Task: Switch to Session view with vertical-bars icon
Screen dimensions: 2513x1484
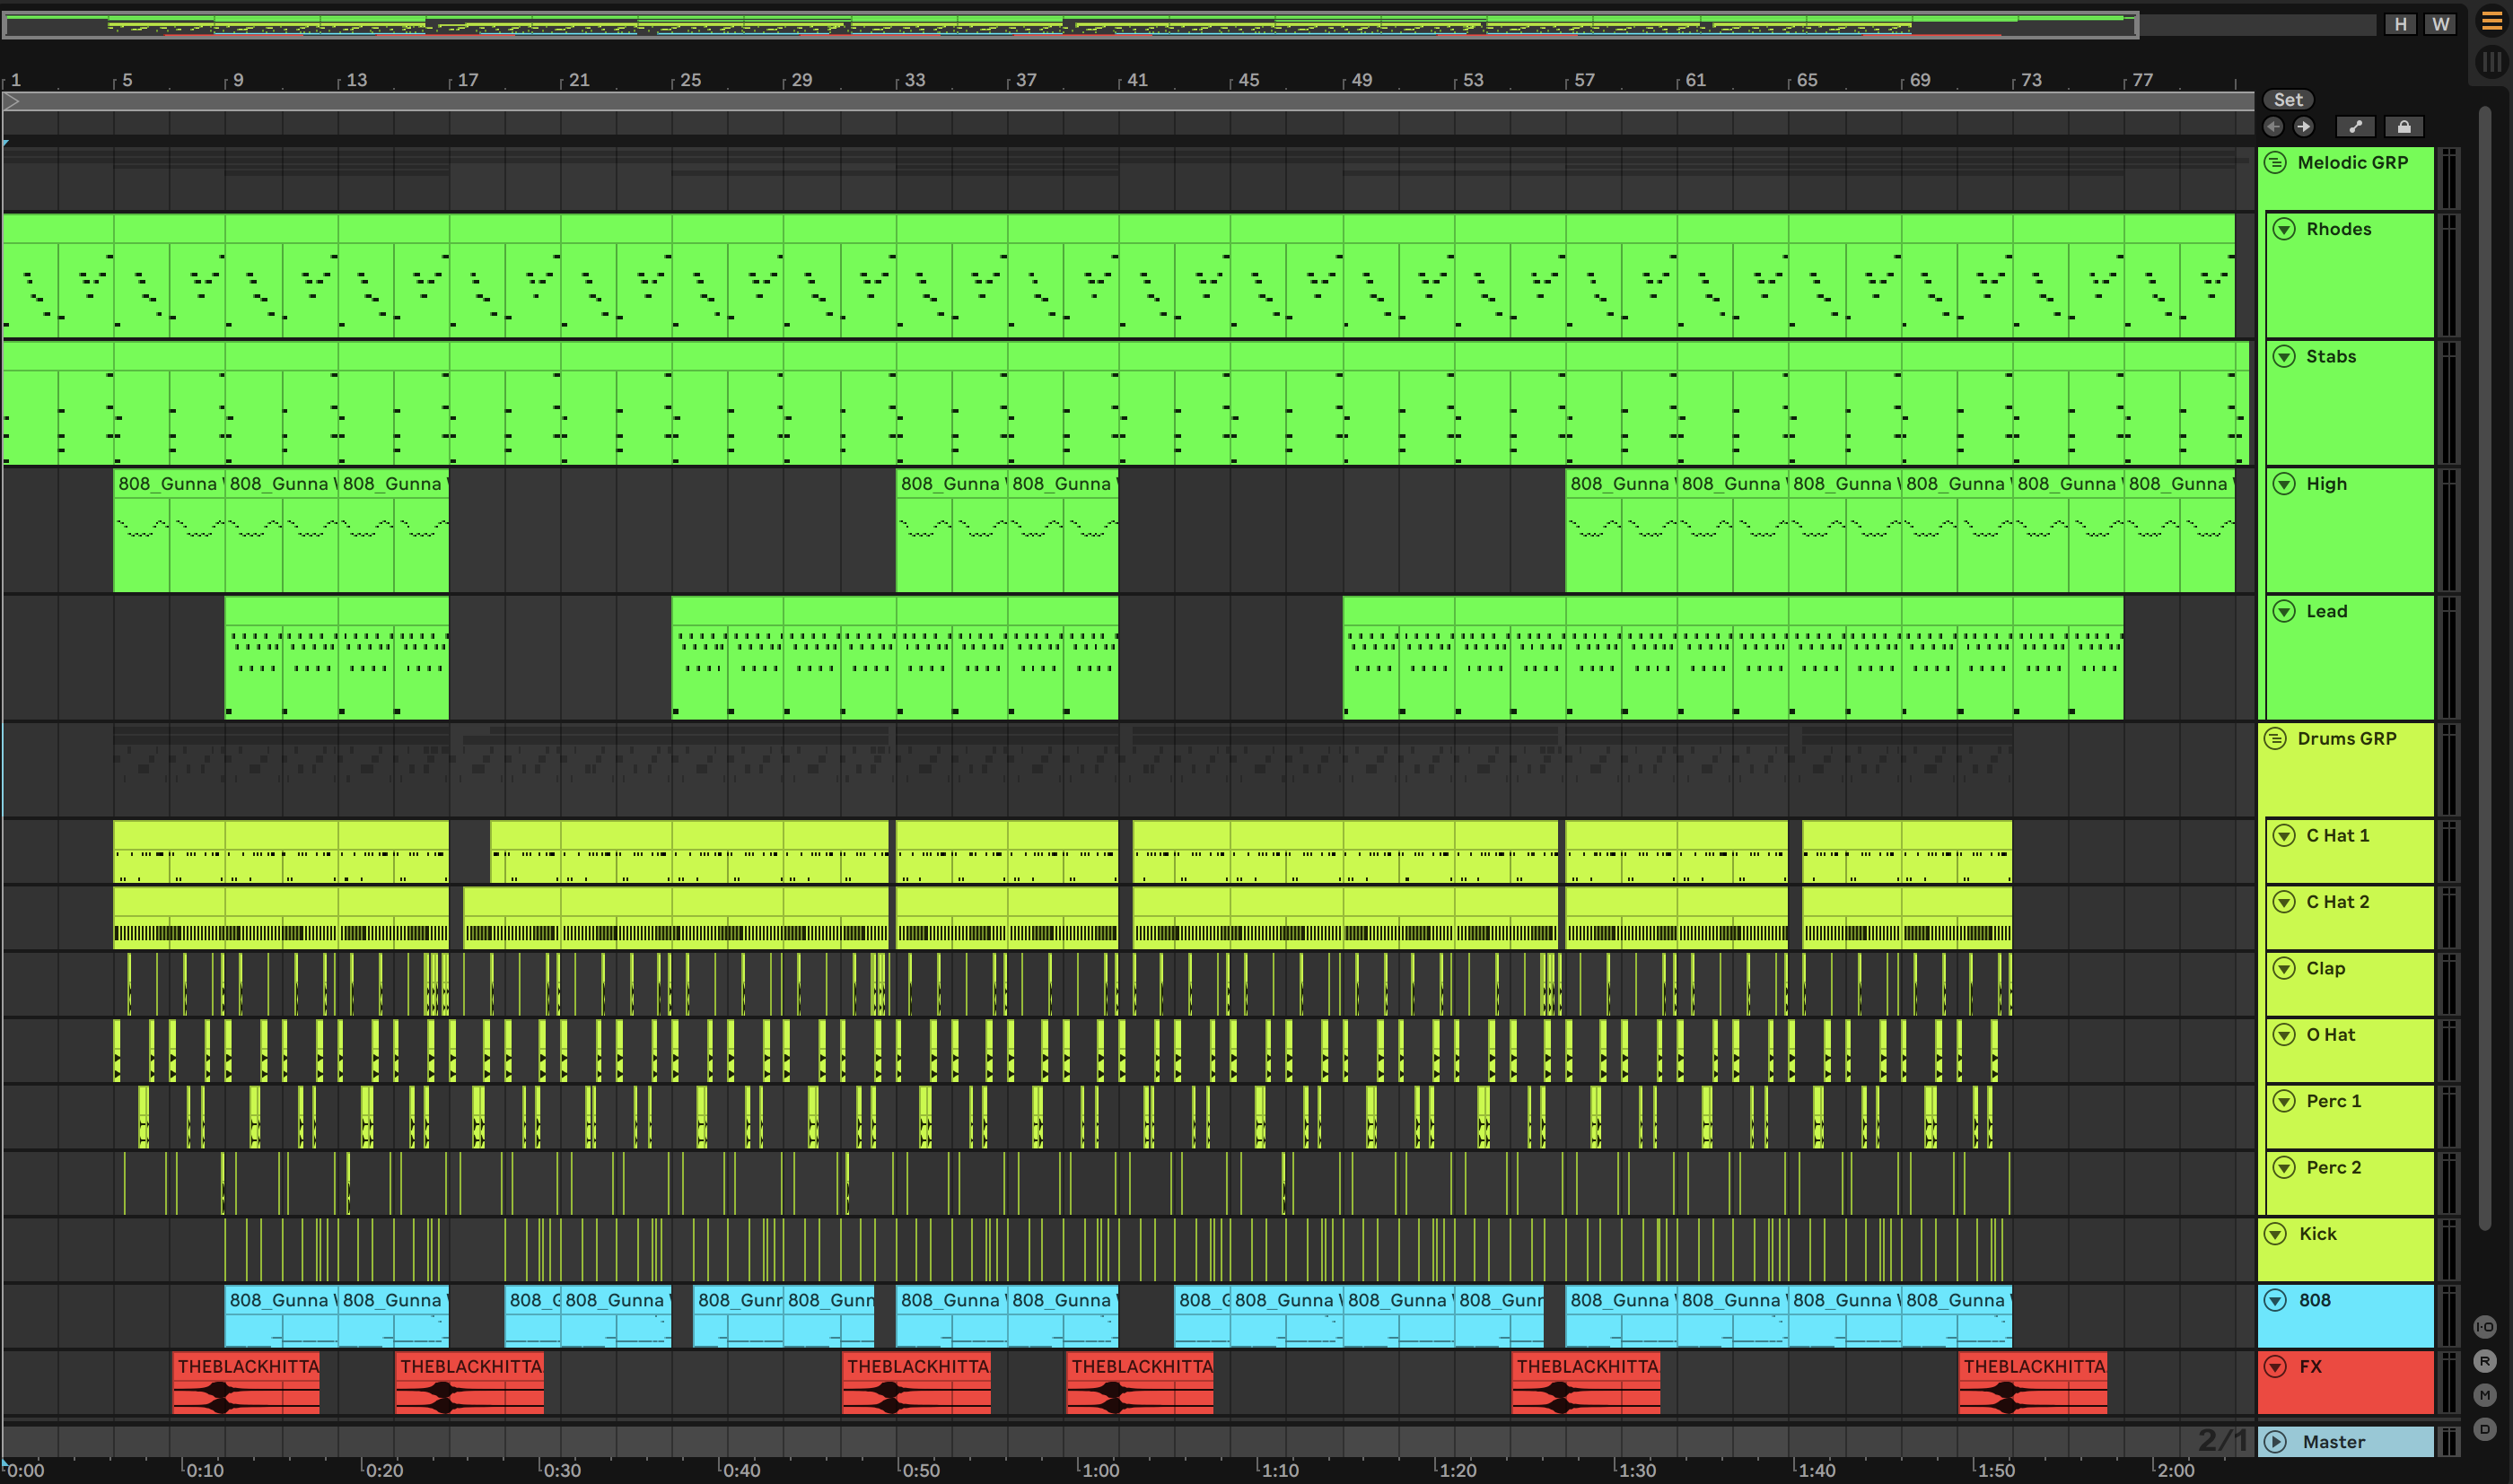Action: tap(2491, 62)
